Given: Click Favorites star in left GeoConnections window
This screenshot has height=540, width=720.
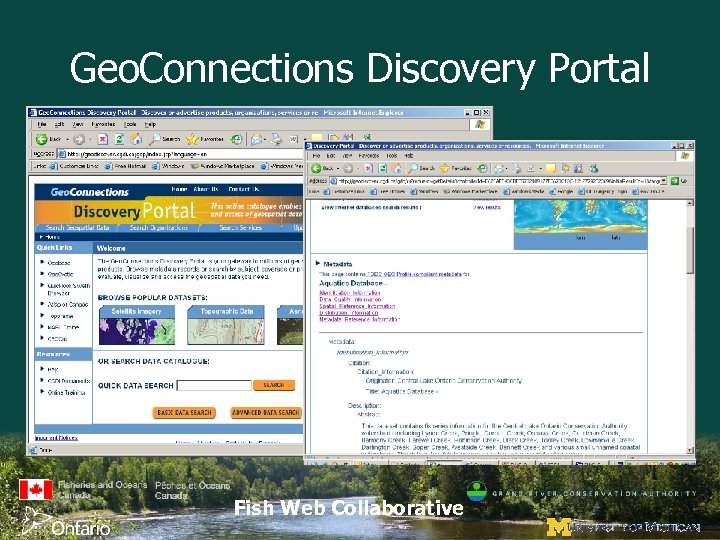Looking at the screenshot, I should click(192, 139).
